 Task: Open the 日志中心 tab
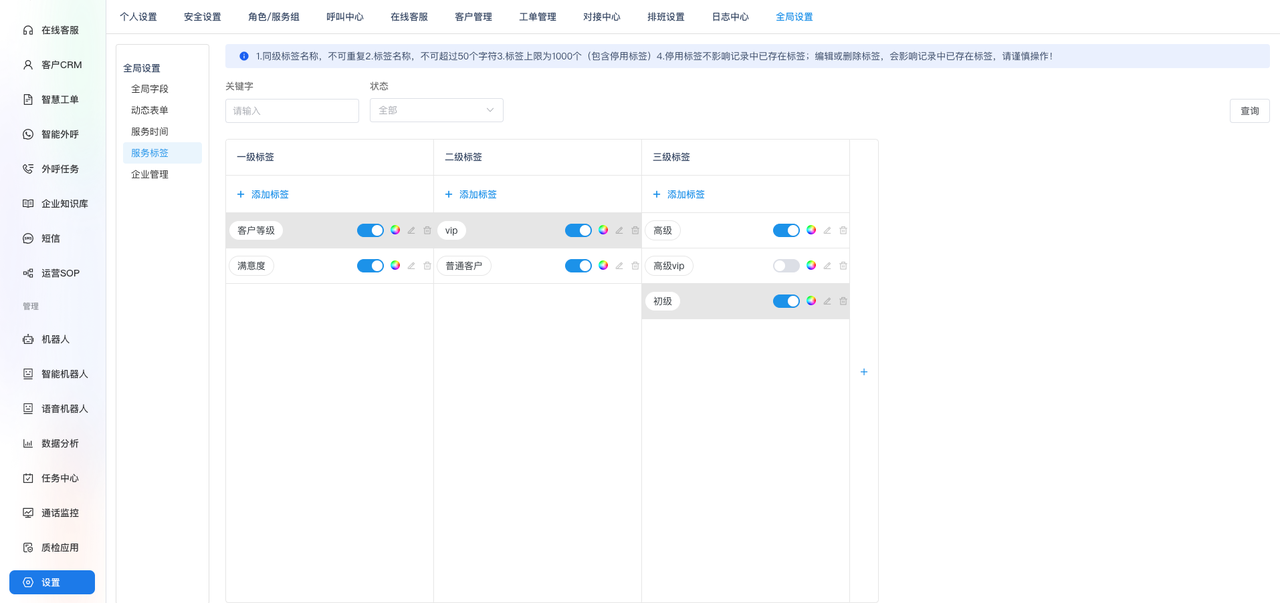tap(730, 17)
